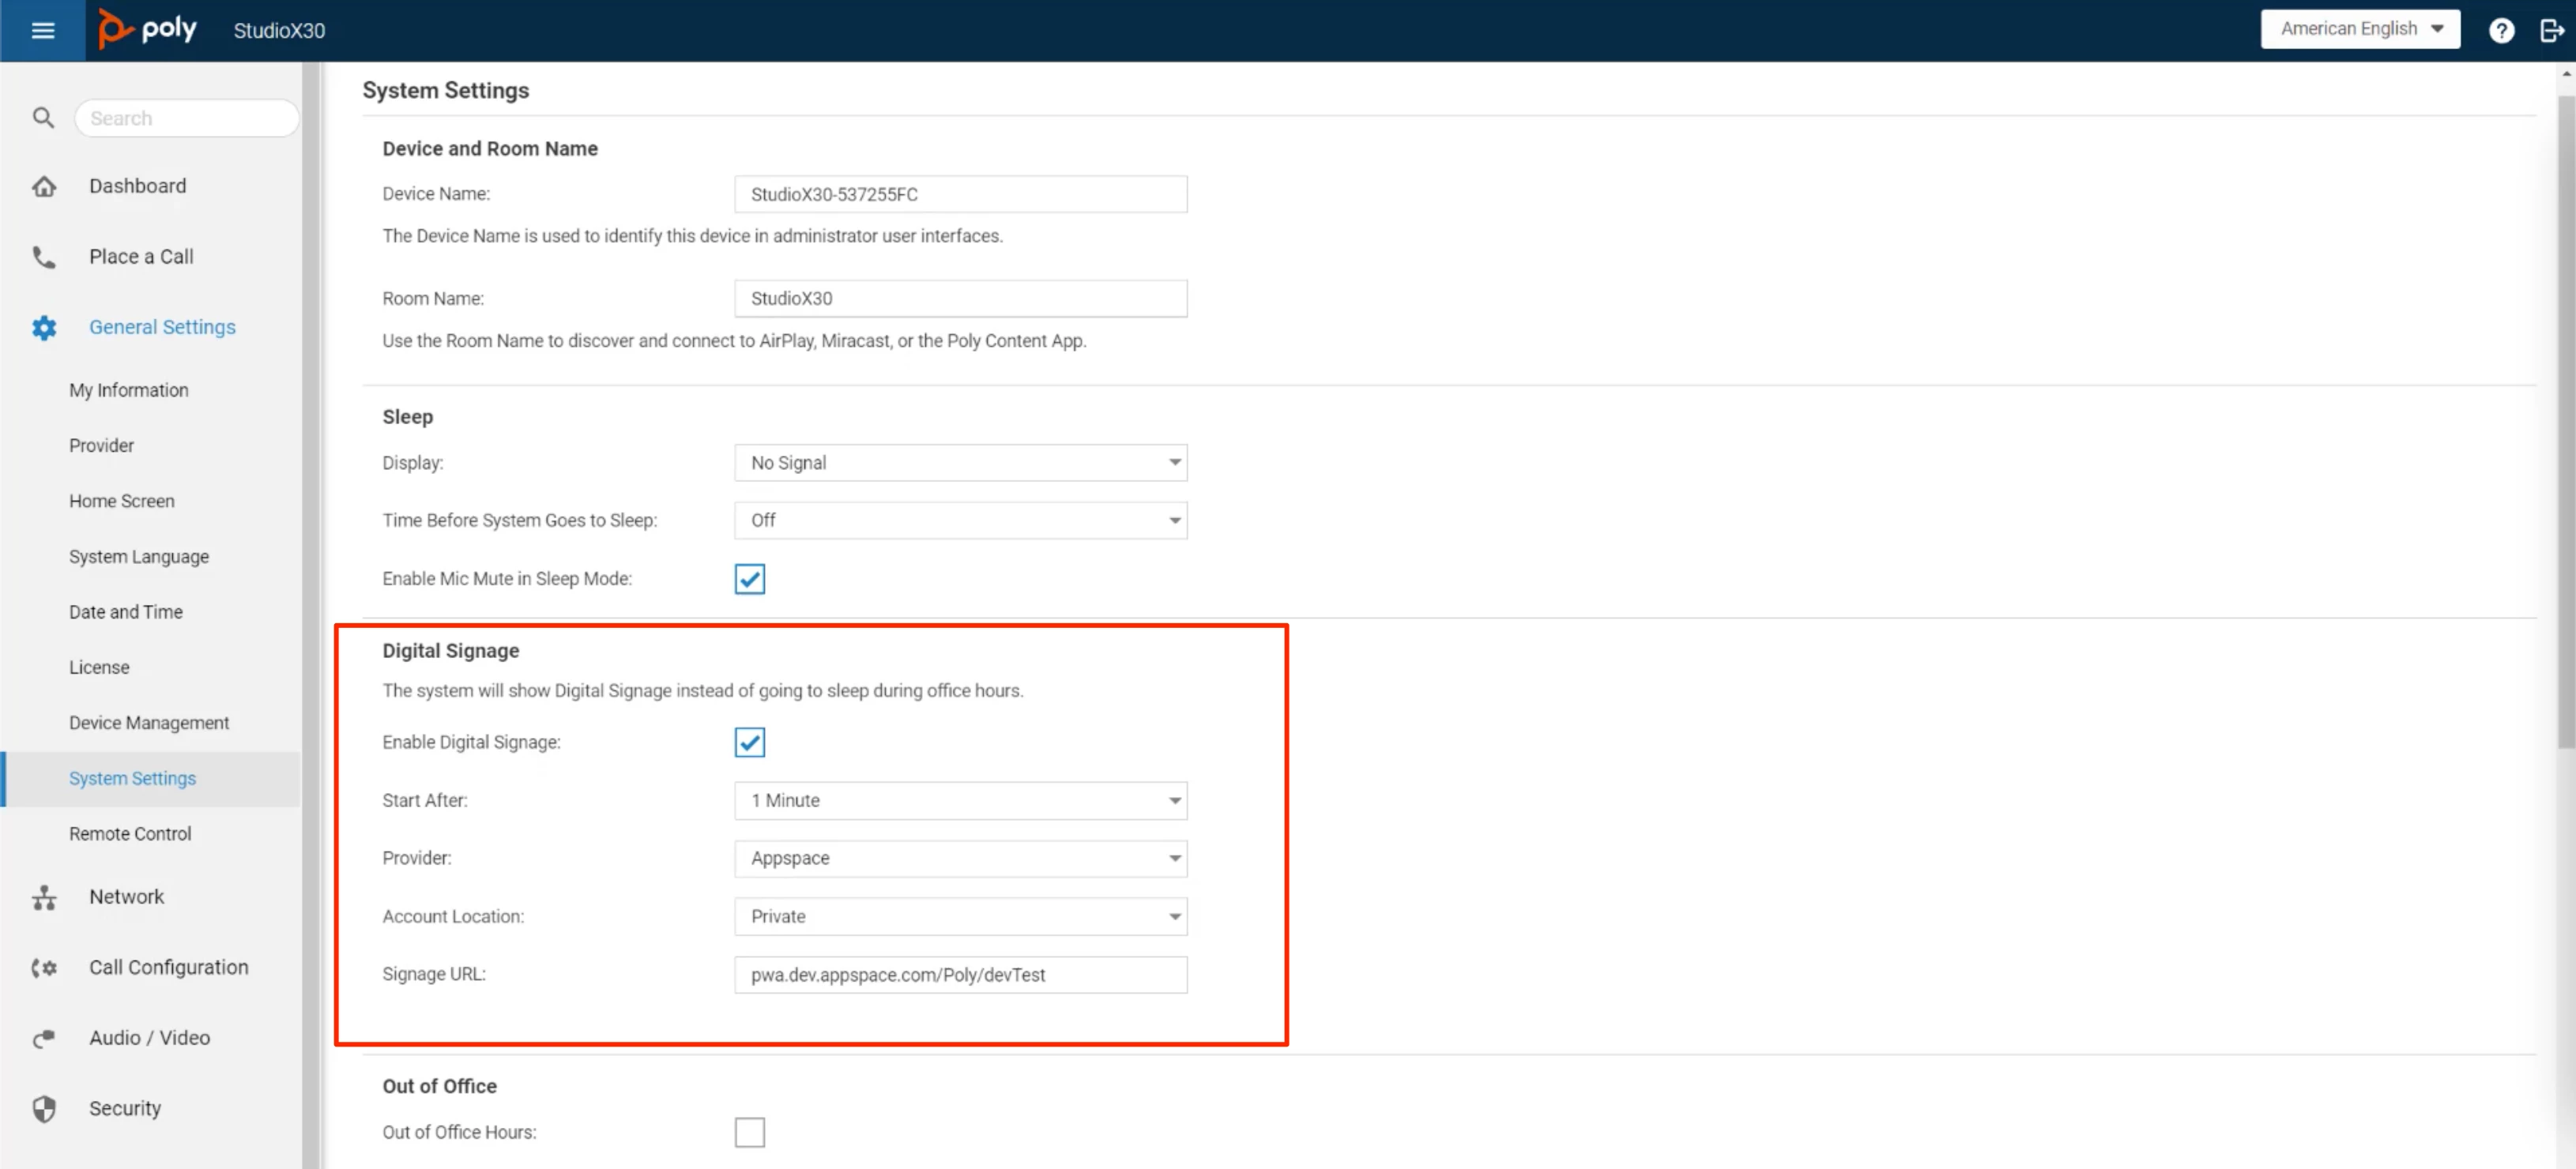
Task: Open Place a Call section
Action: [141, 256]
